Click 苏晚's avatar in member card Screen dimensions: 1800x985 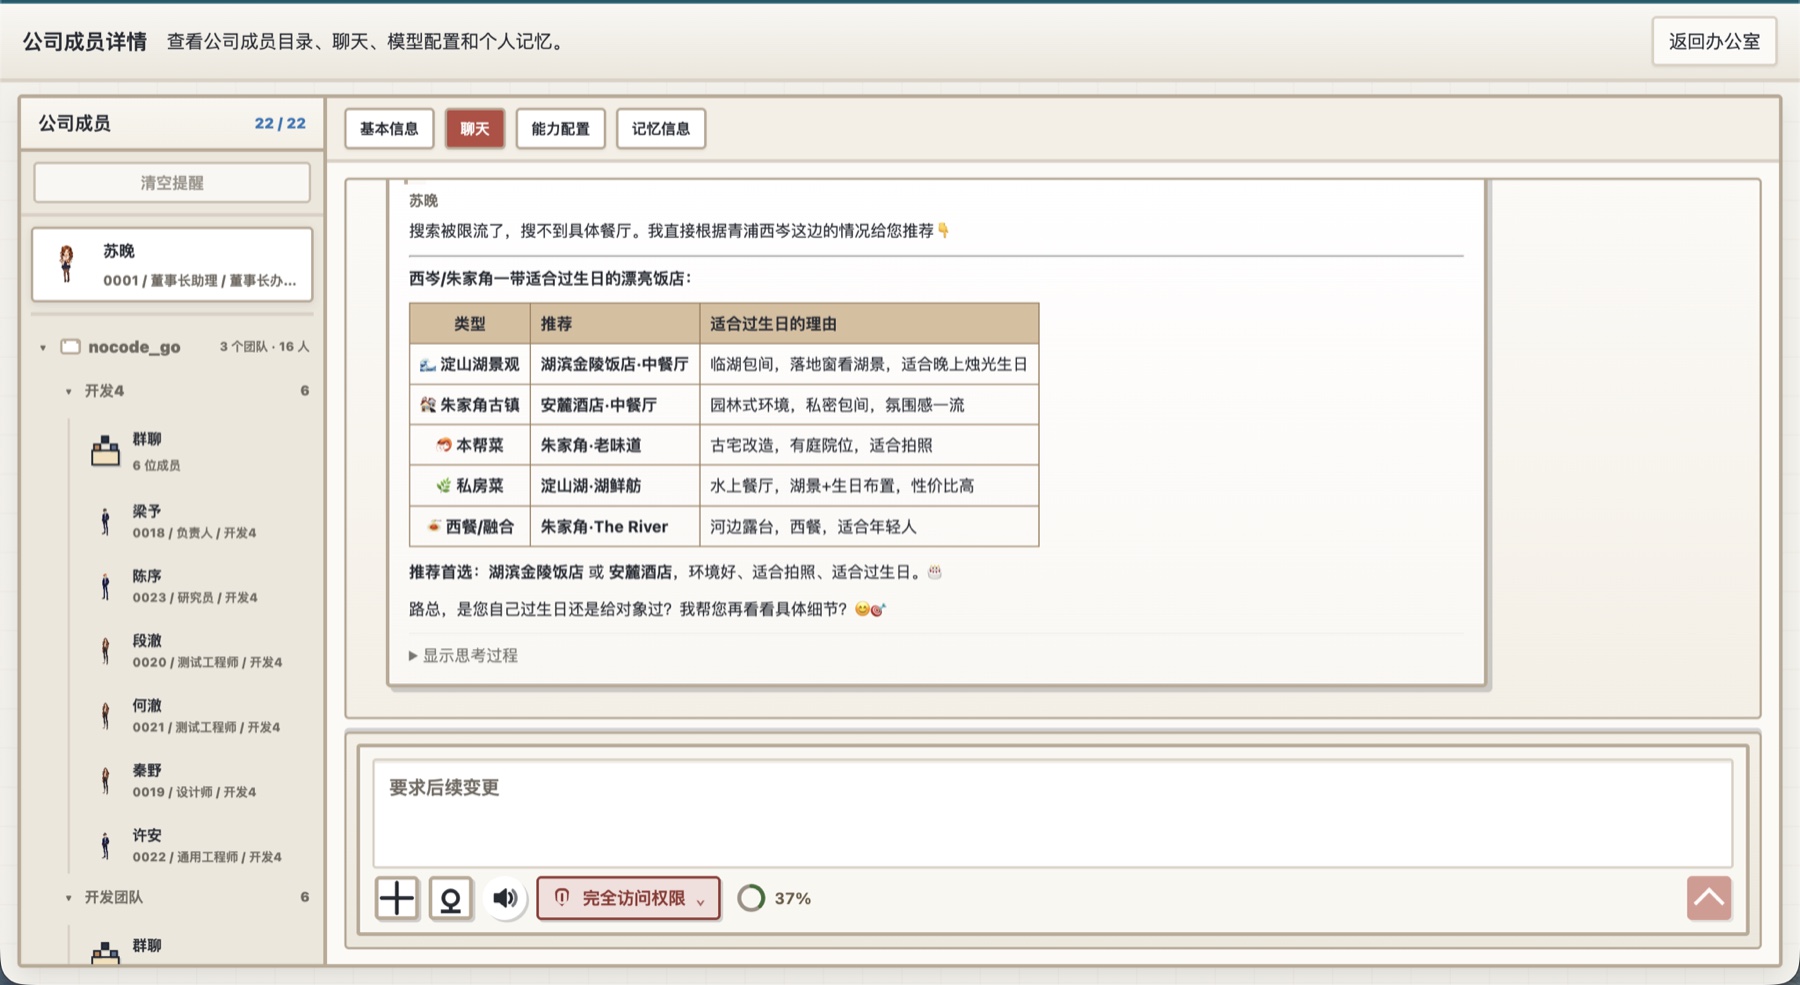67,264
